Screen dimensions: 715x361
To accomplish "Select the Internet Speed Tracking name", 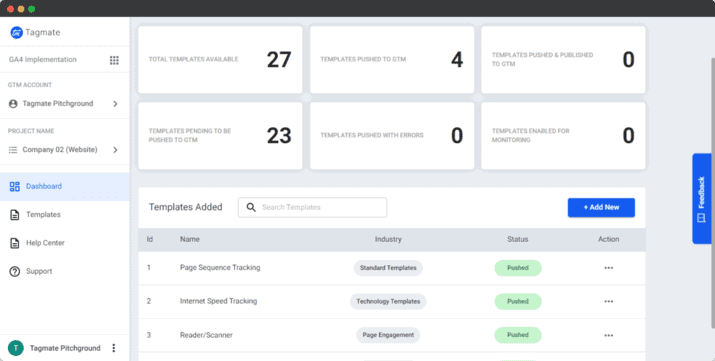I will (x=218, y=301).
